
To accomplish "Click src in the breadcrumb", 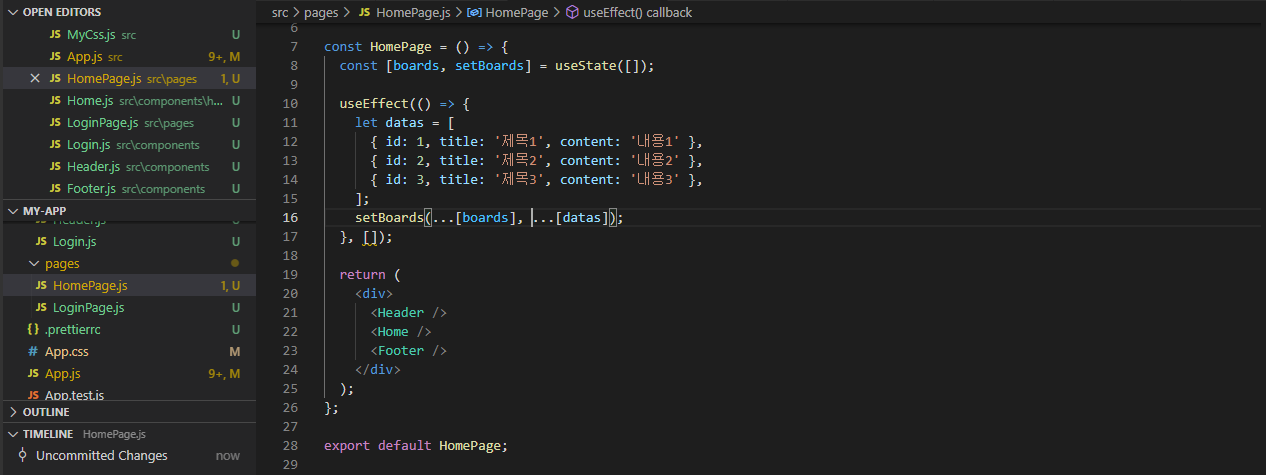I will point(280,13).
